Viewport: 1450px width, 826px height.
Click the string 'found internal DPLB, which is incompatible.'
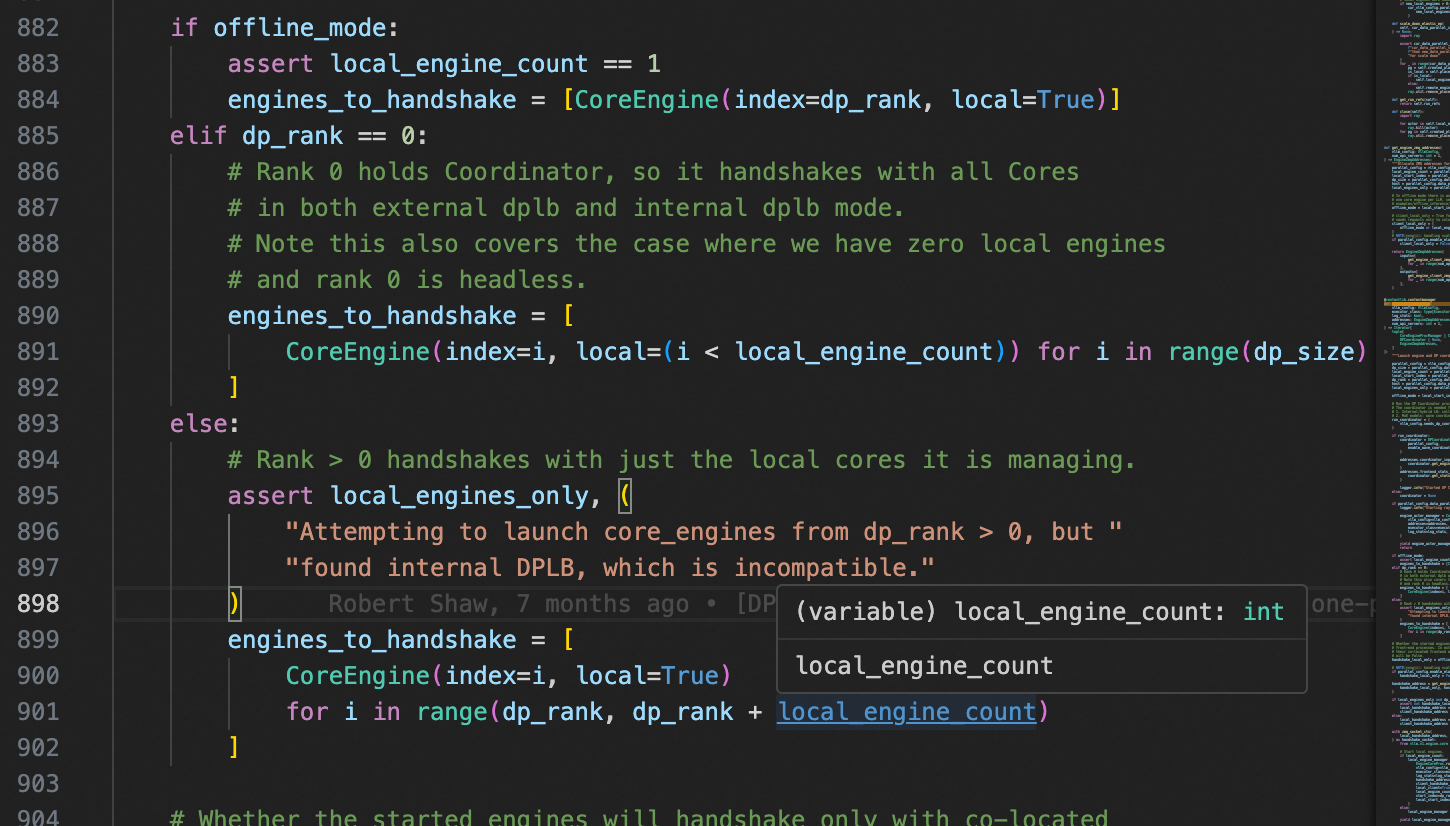coord(610,567)
